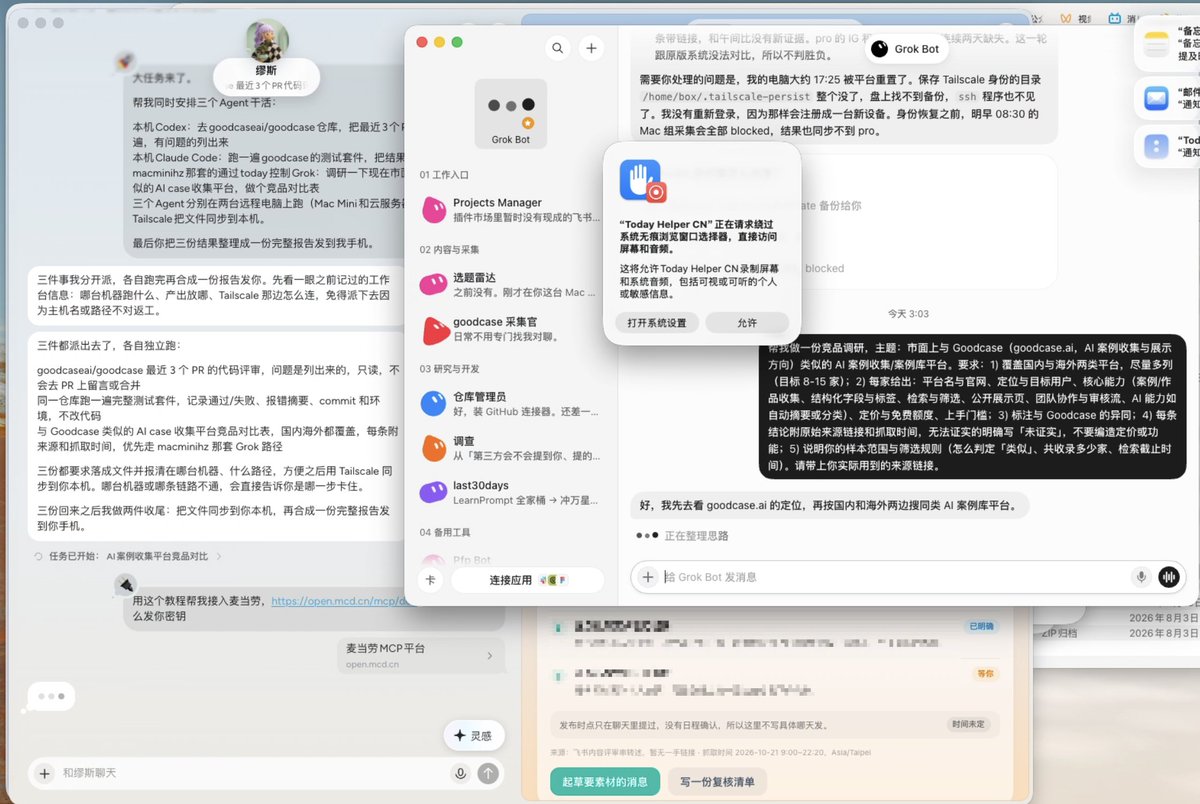Click the 今天 3:03 timestamp

908,314
